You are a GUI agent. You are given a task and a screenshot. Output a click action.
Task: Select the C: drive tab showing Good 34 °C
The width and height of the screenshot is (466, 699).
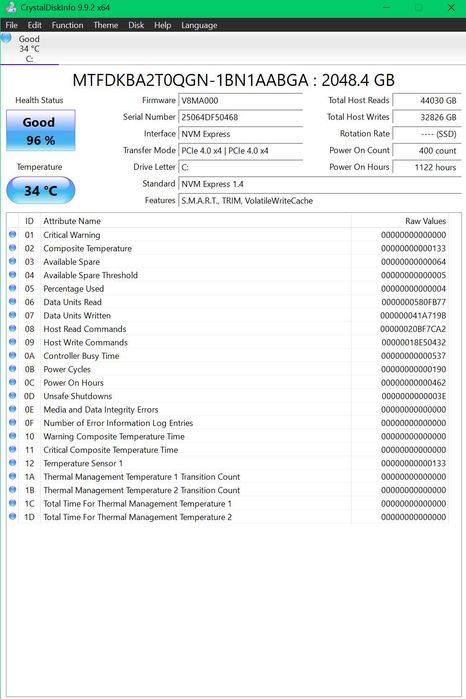29,49
